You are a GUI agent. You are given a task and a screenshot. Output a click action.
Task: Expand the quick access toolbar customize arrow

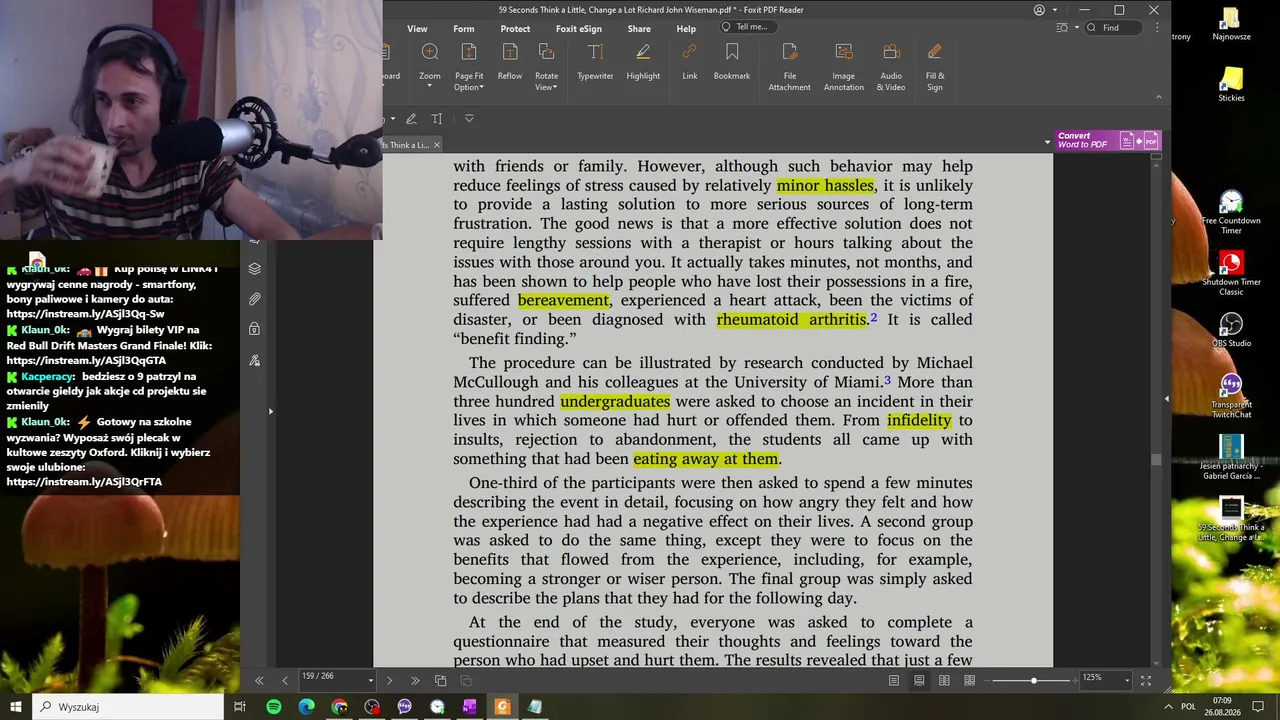pyautogui.click(x=469, y=119)
